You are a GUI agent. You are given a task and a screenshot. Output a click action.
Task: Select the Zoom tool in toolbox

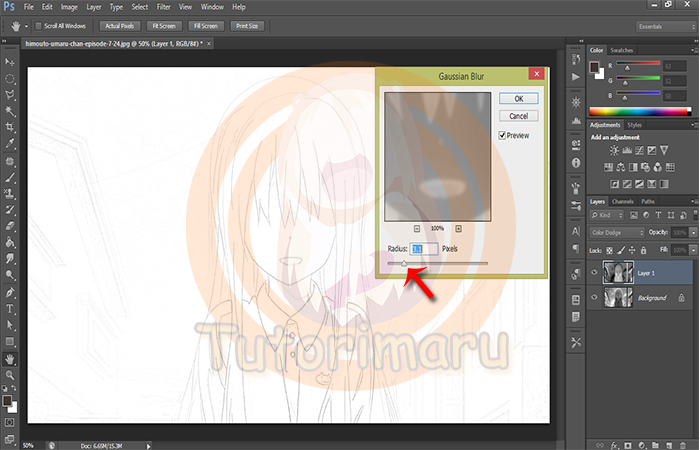click(9, 375)
